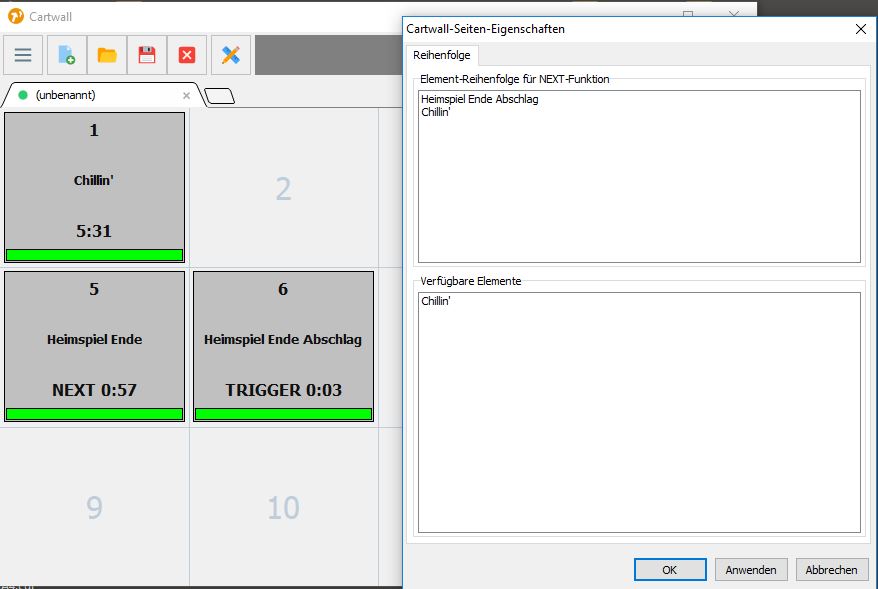Select Chillin' in Verfügbare Elemente list
The width and height of the screenshot is (878, 589).
click(x=436, y=301)
